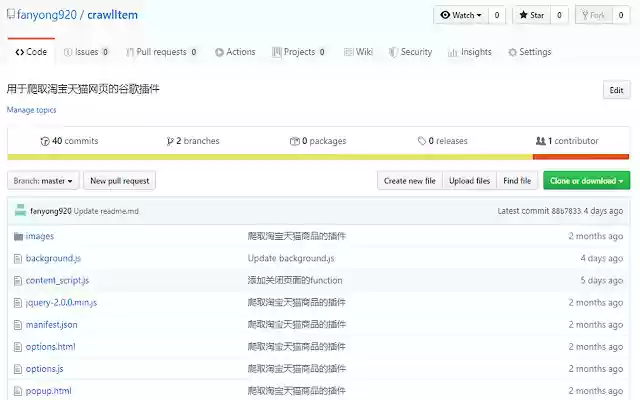Image resolution: width=640 pixels, height=400 pixels.
Task: Click the contributors people icon
Action: [540, 141]
